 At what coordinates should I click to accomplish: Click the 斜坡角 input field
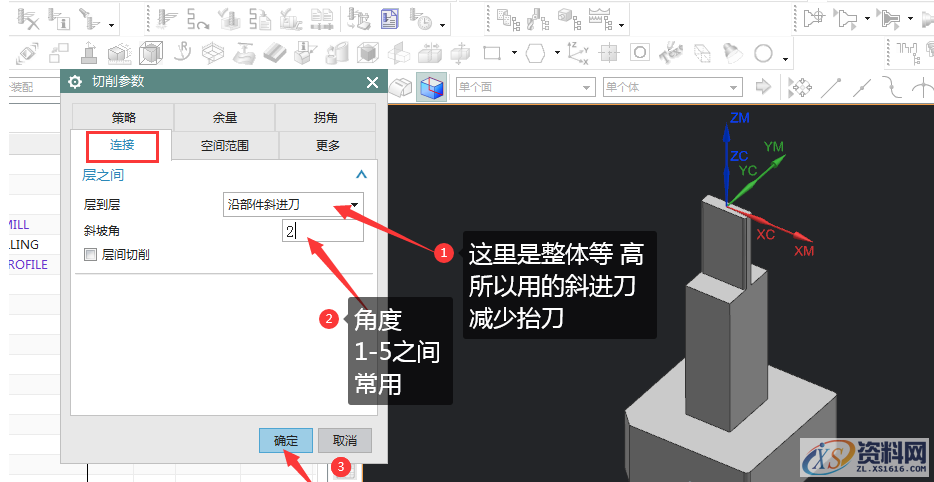pos(323,231)
